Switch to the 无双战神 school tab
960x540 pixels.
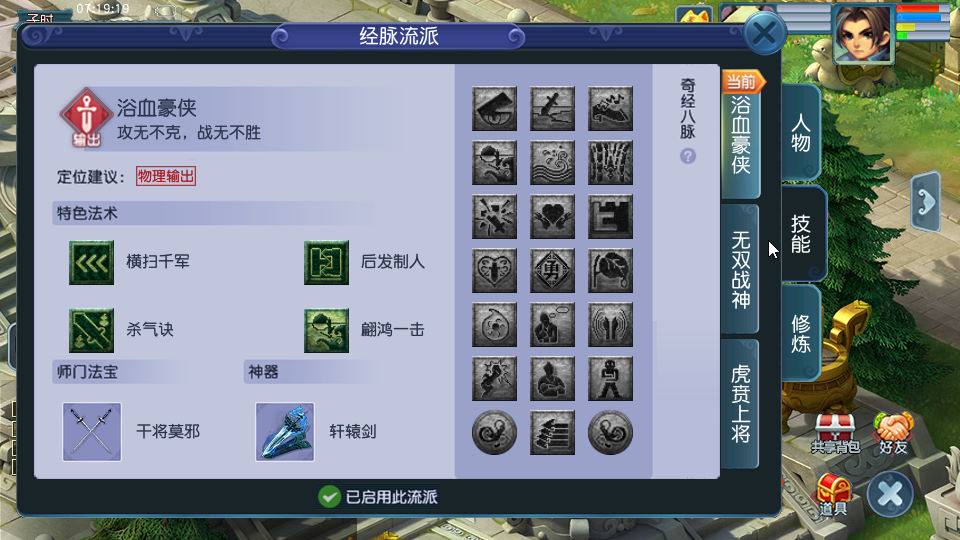tap(740, 269)
